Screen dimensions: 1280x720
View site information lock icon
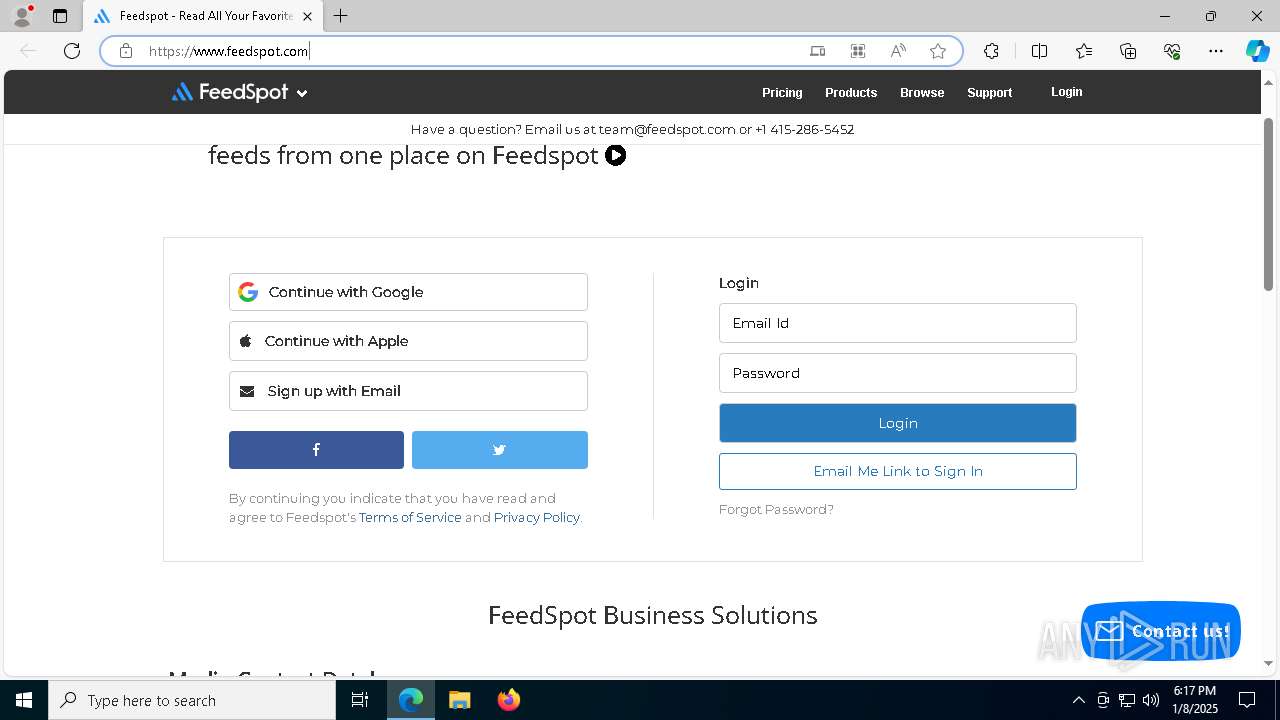point(126,51)
